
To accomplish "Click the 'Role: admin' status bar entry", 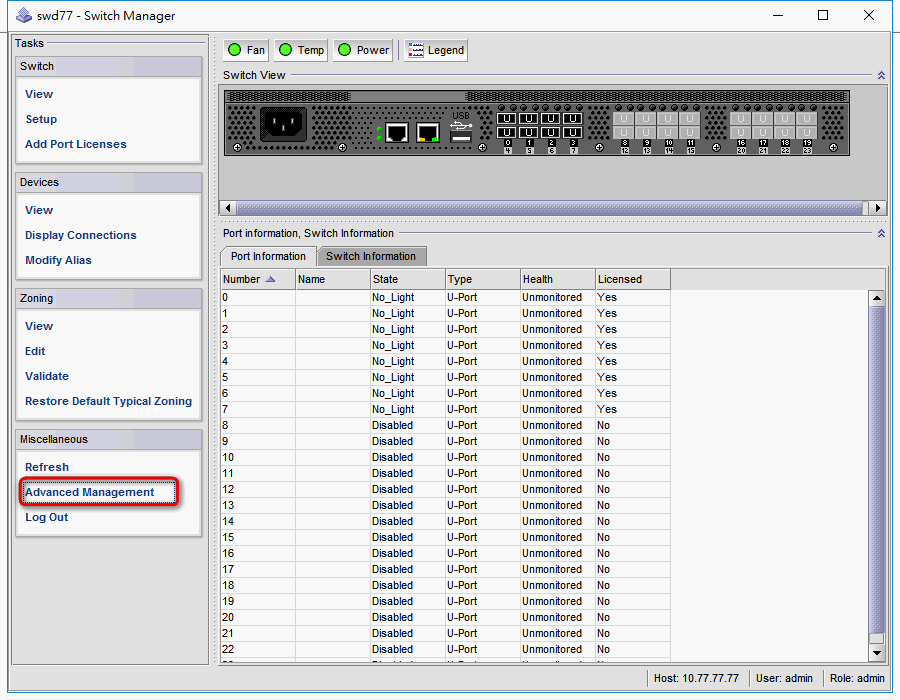I will (x=857, y=678).
